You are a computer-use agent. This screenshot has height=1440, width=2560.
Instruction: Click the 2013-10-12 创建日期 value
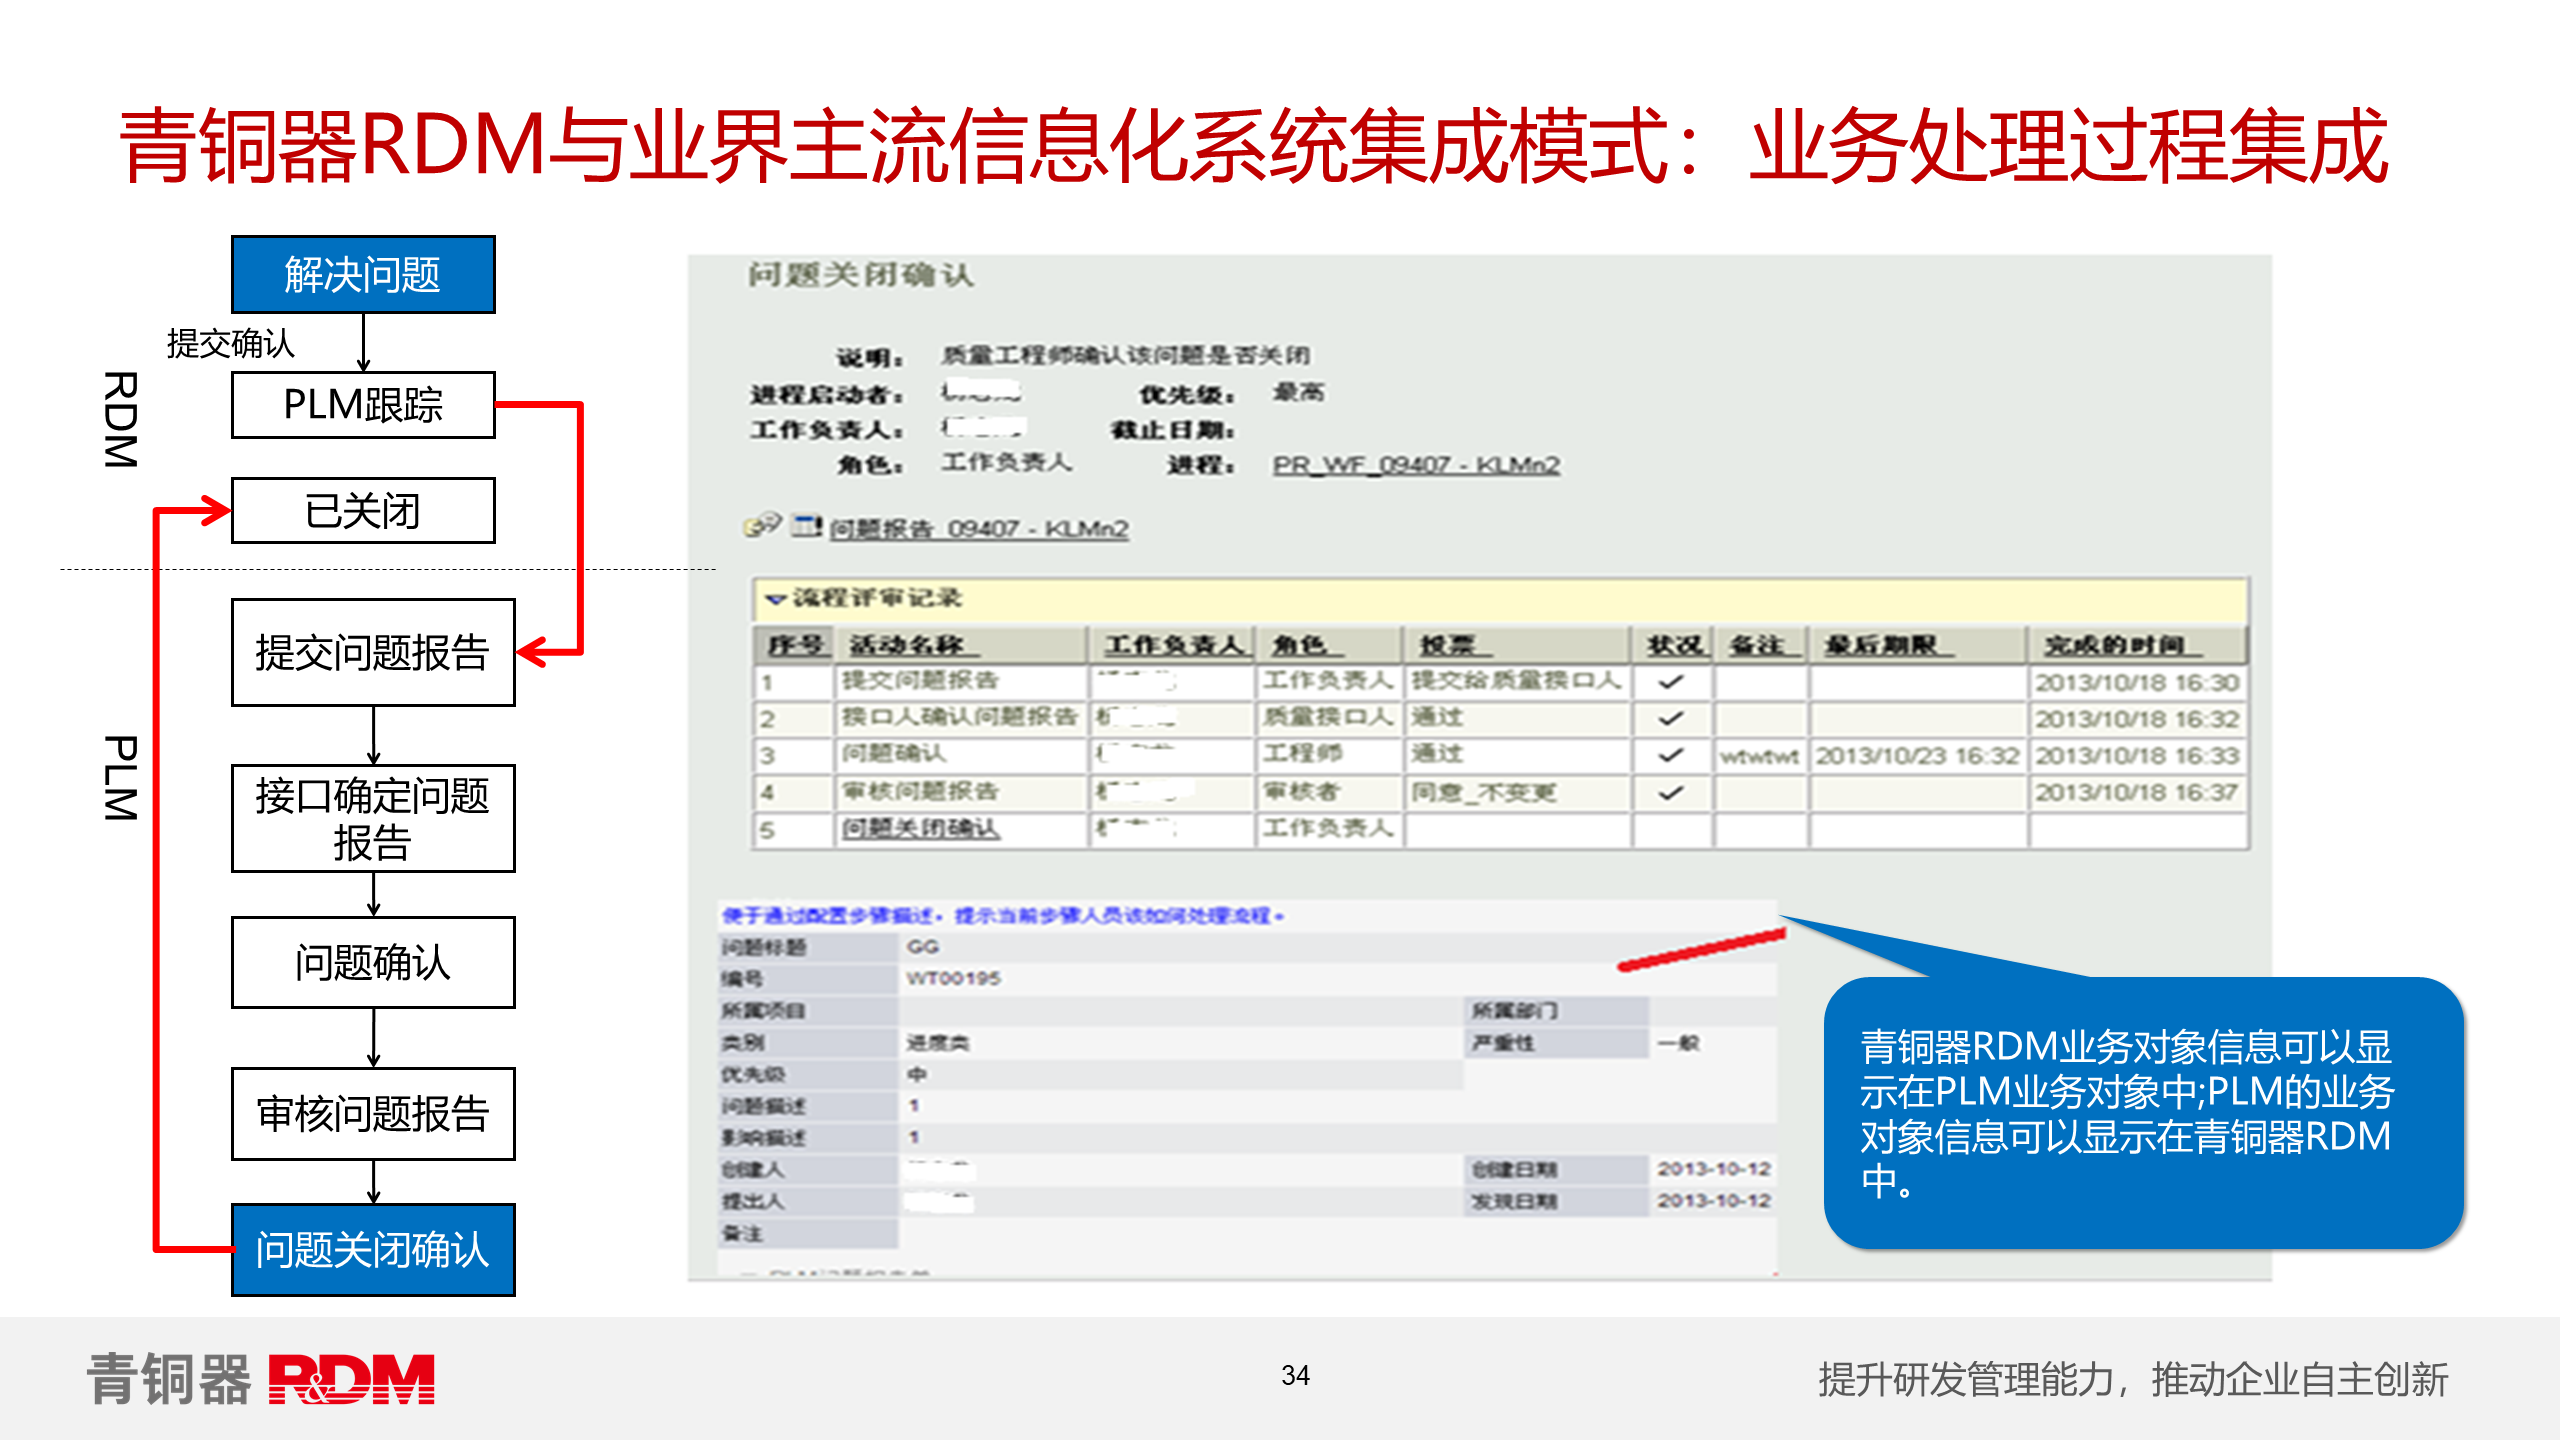(1714, 1169)
